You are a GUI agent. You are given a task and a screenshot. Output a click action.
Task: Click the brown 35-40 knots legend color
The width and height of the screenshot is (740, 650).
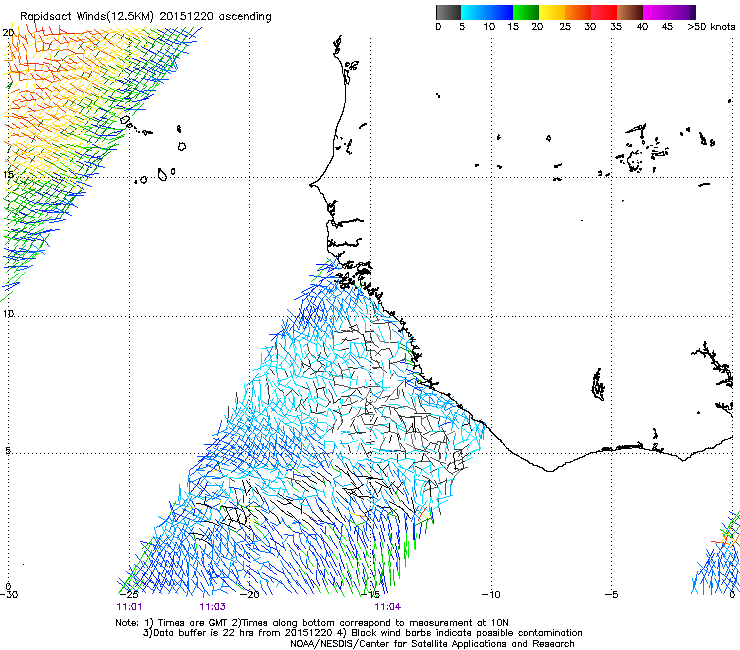coord(630,12)
